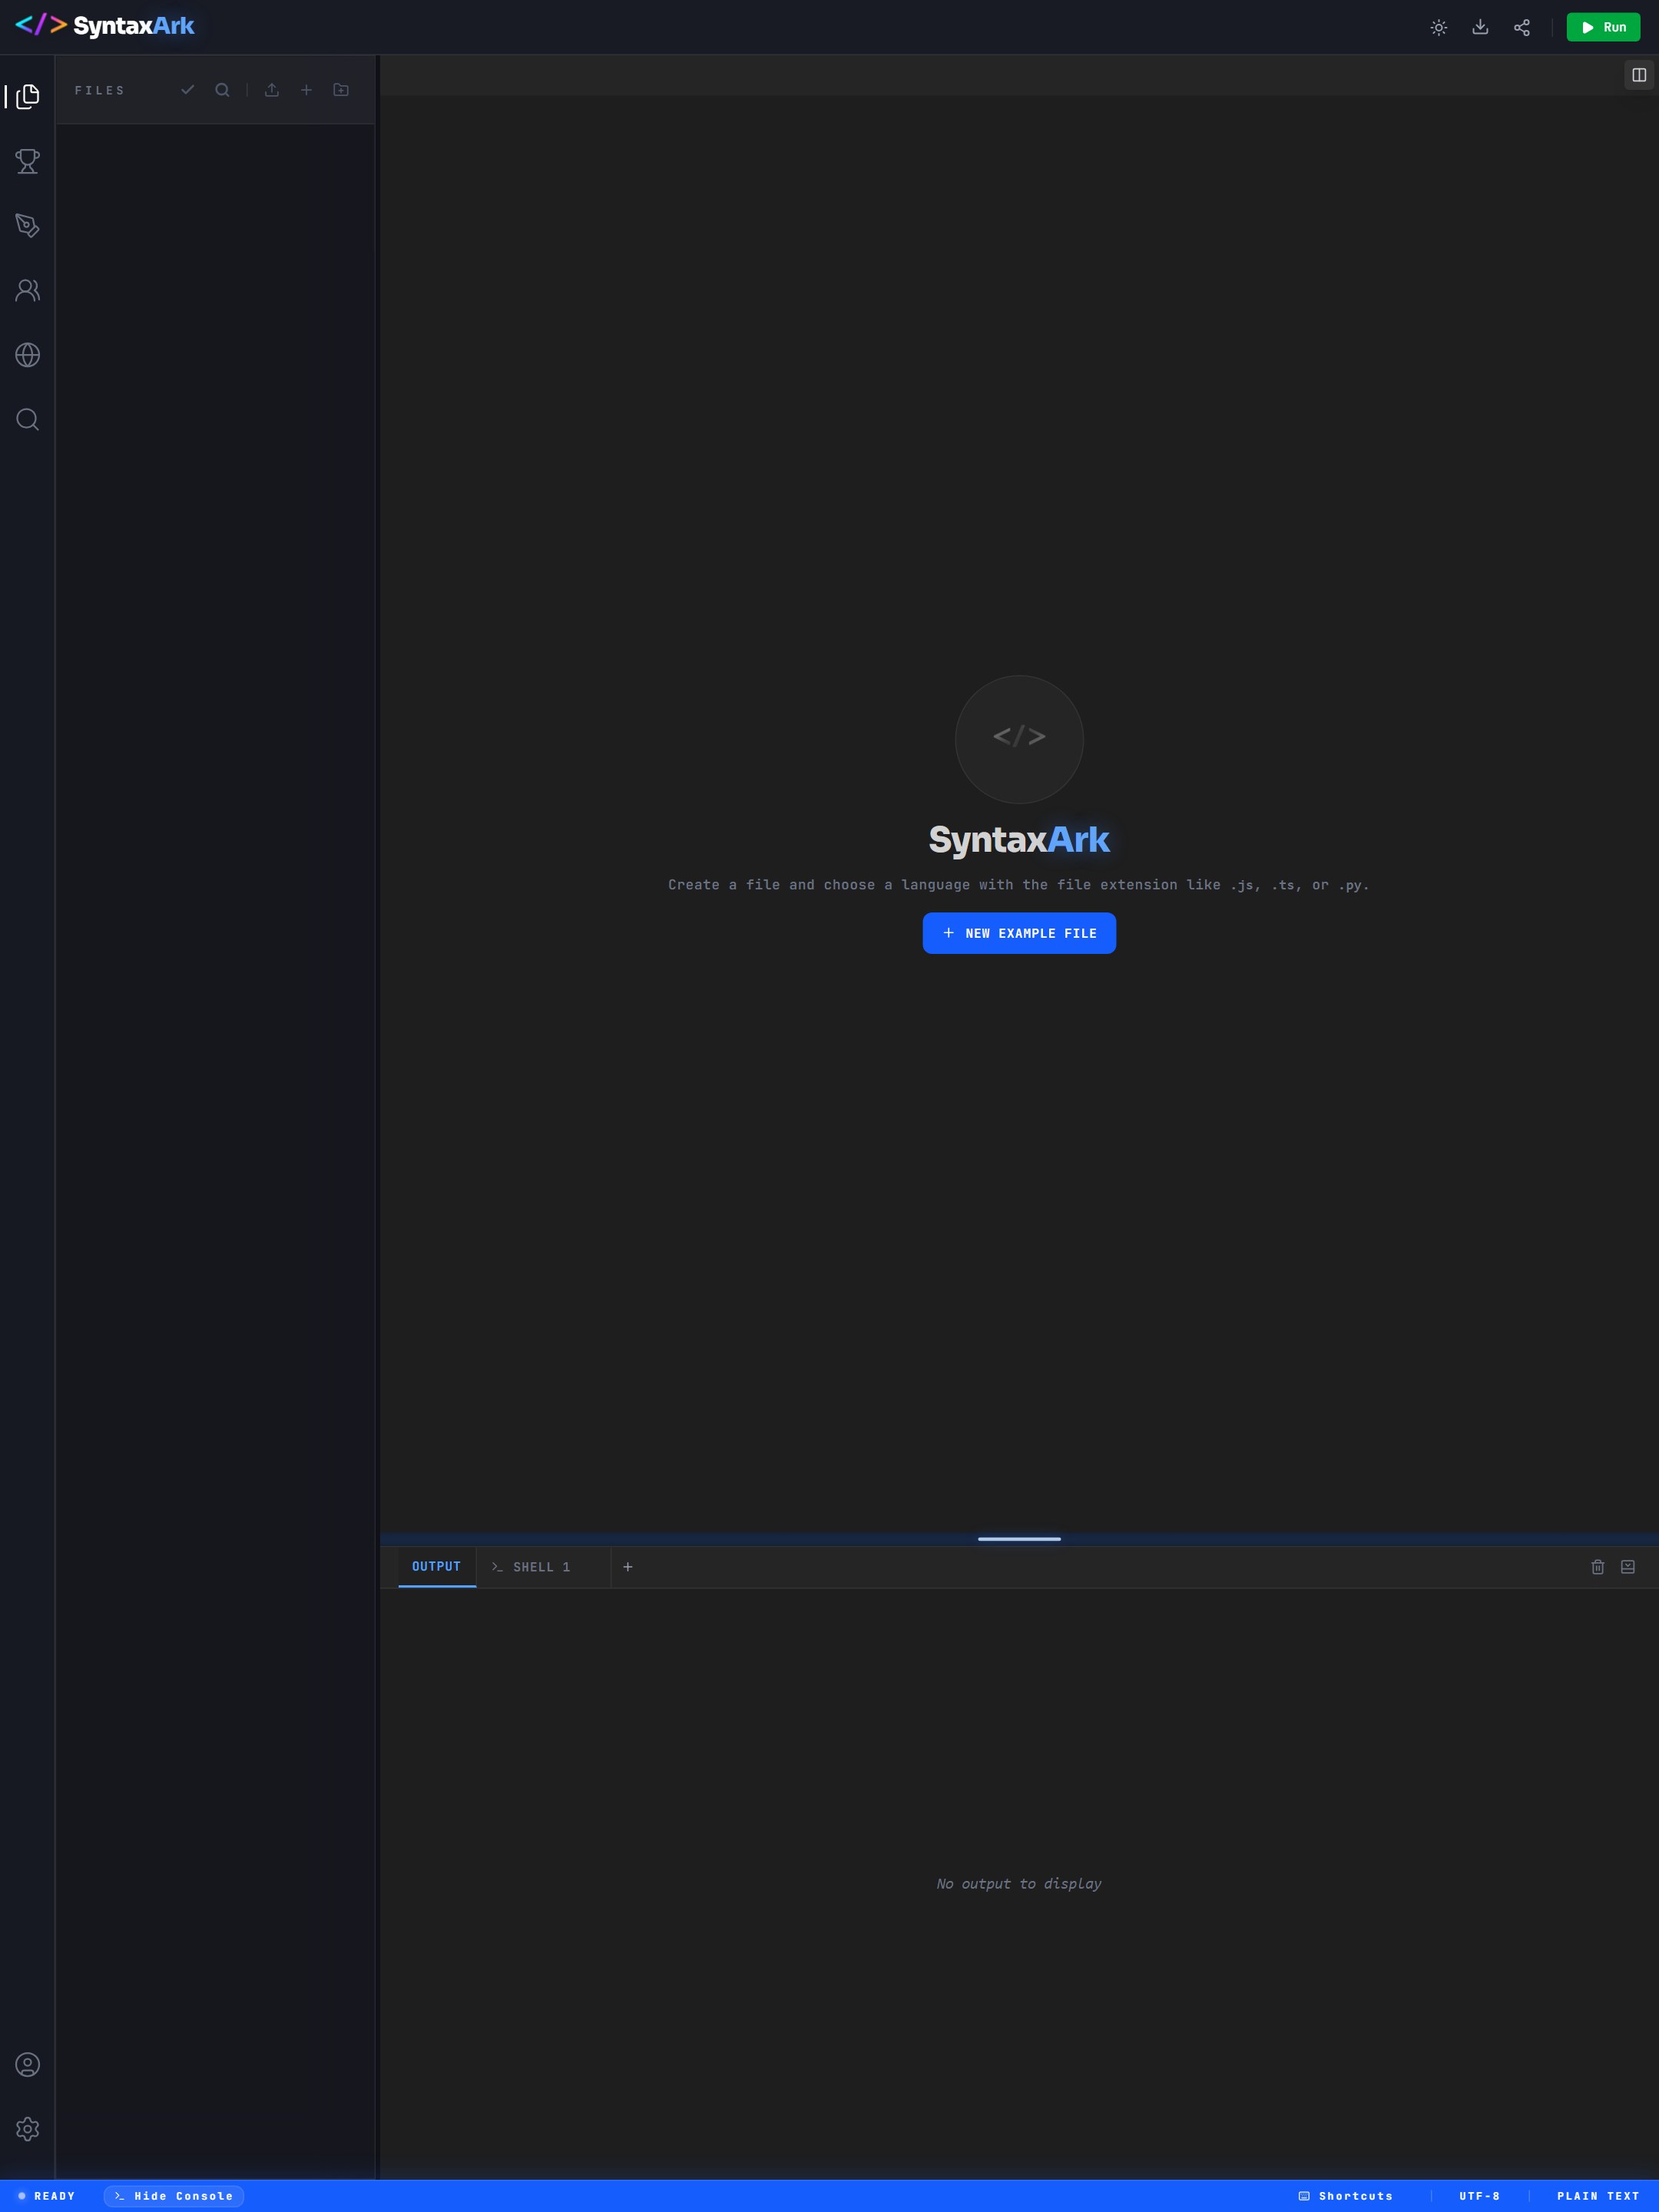The image size is (1659, 2212).
Task: Open the trophy challenges sidebar icon
Action: pos(28,161)
